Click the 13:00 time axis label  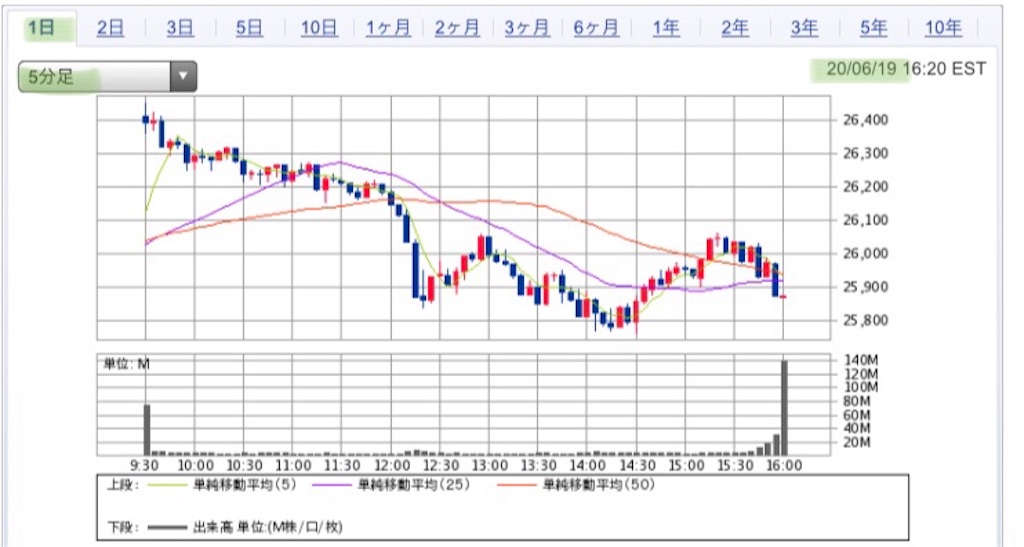(x=490, y=465)
